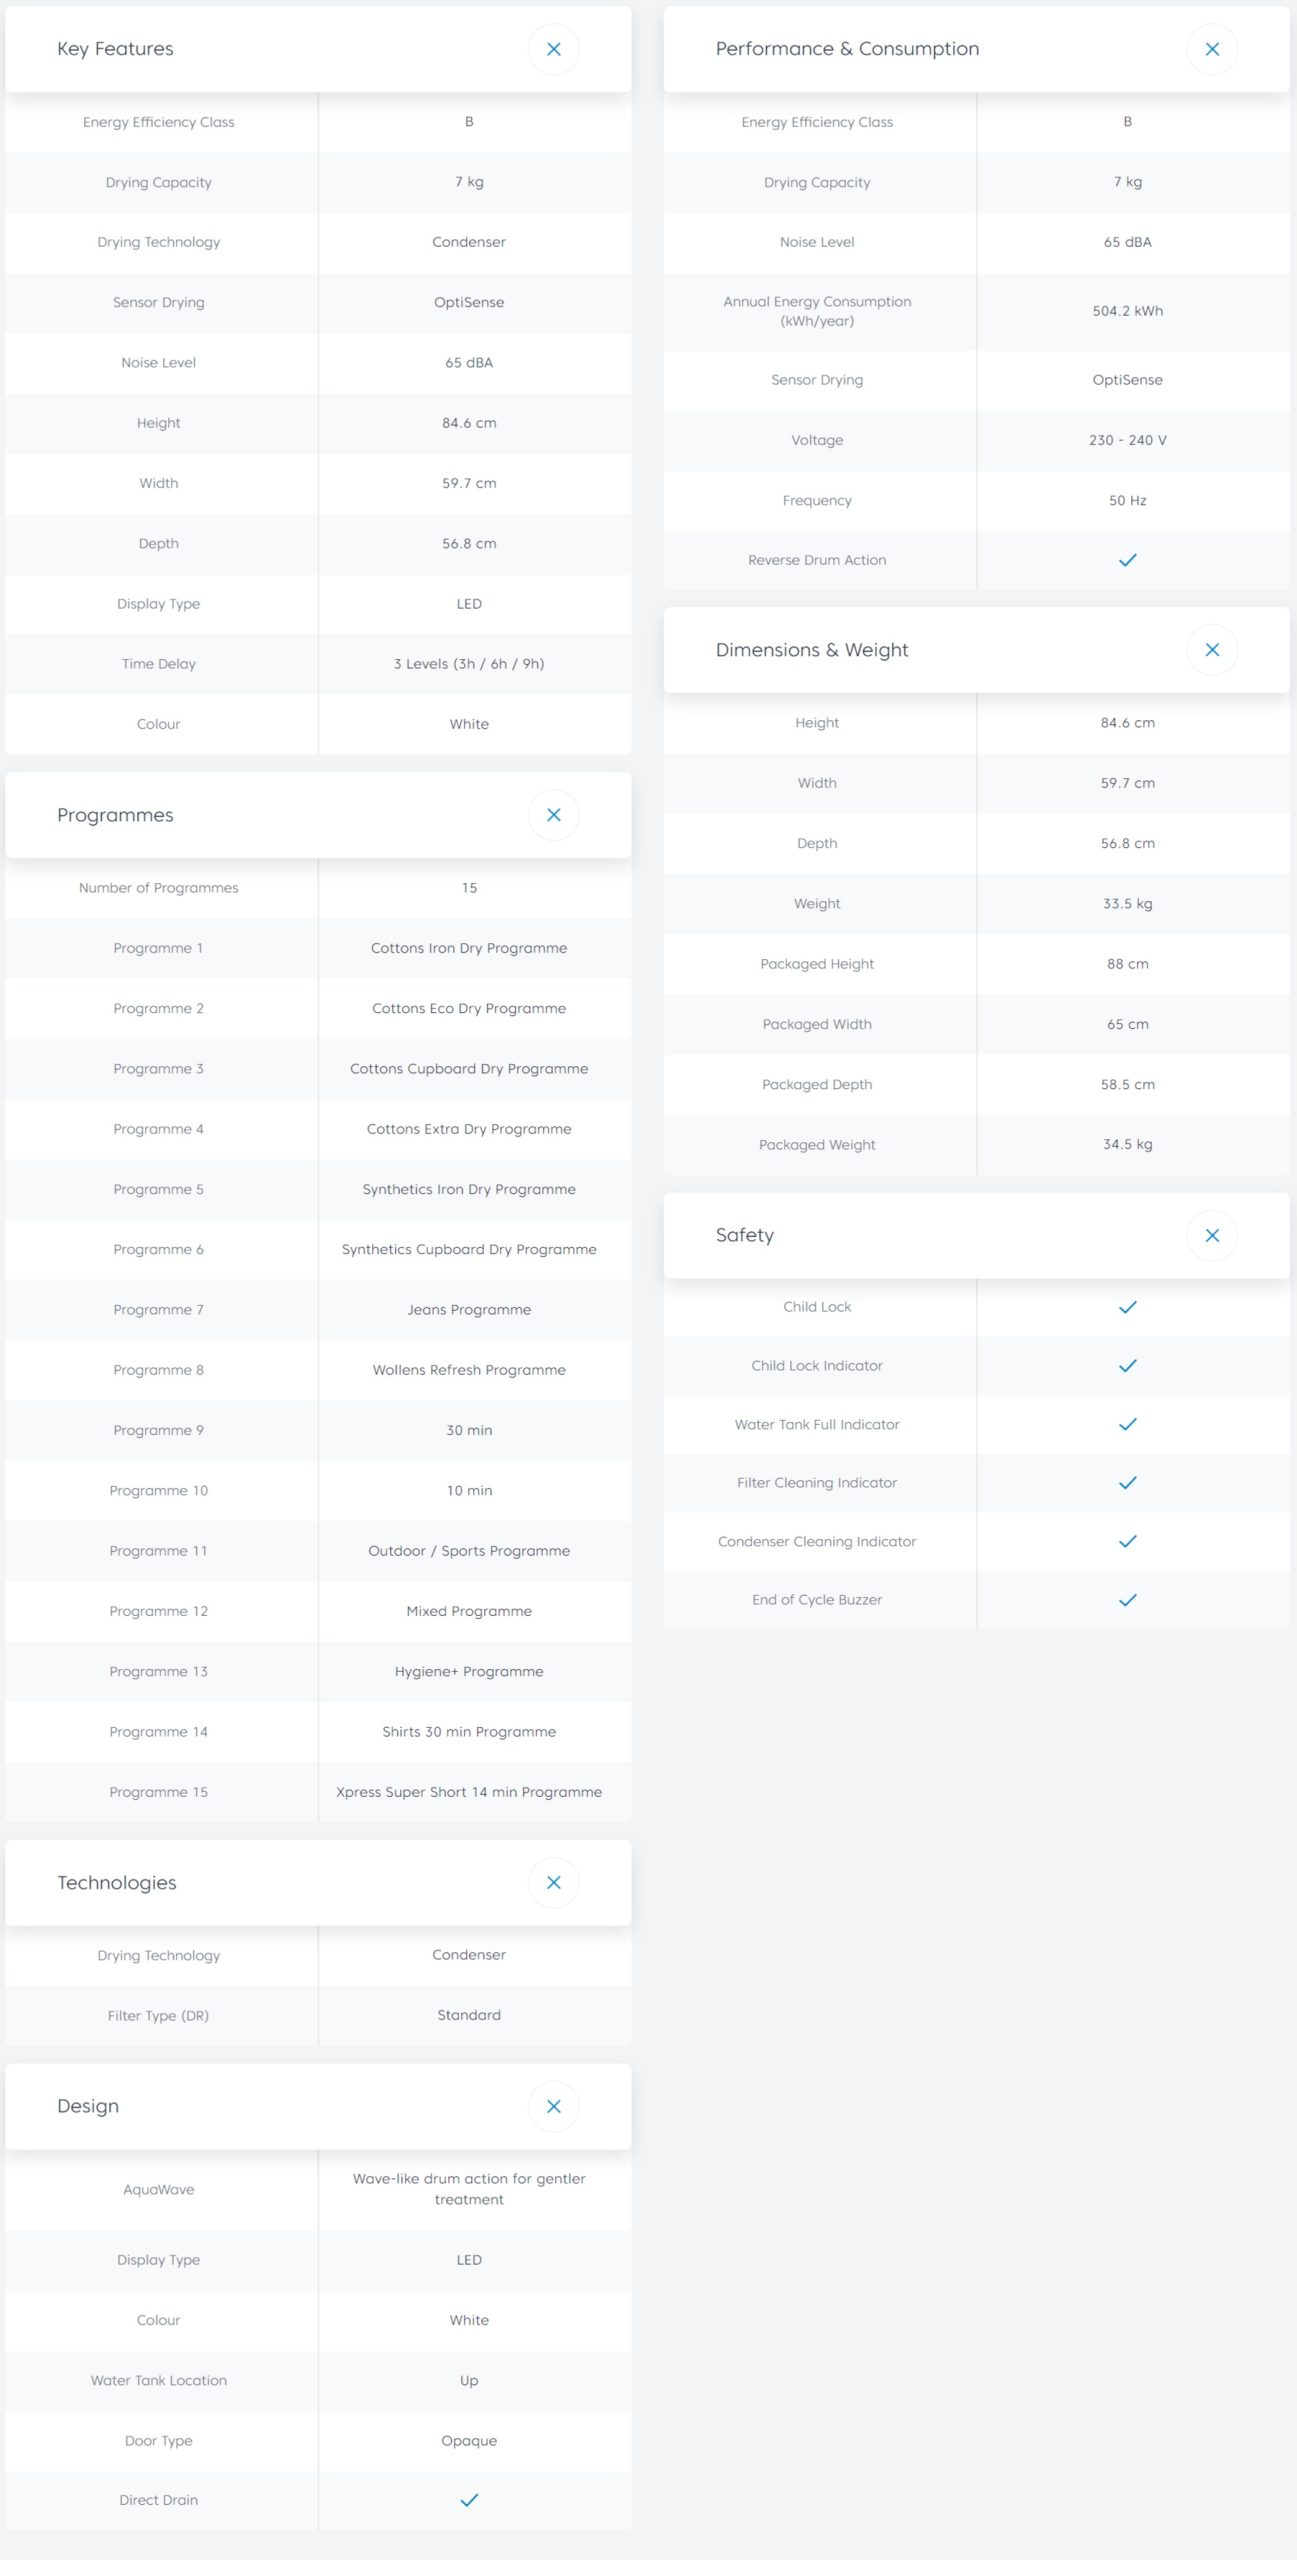
Task: Click the Reverse Drum Action checkmark
Action: coord(1127,560)
